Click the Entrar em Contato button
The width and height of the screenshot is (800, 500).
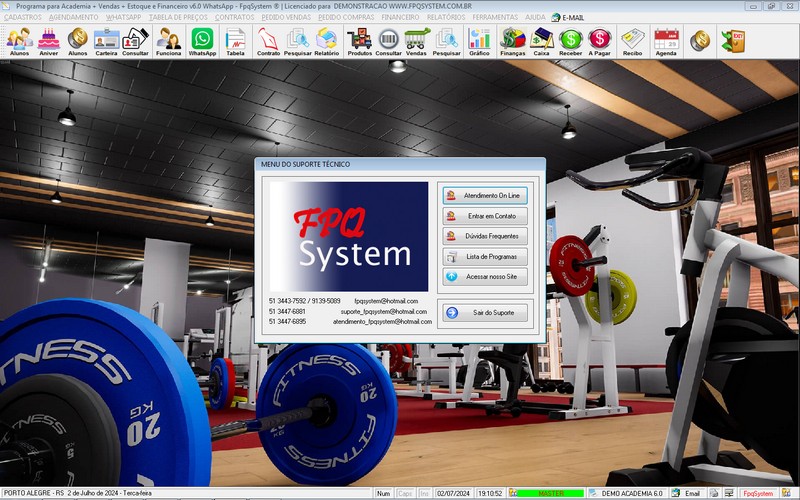[x=485, y=216]
